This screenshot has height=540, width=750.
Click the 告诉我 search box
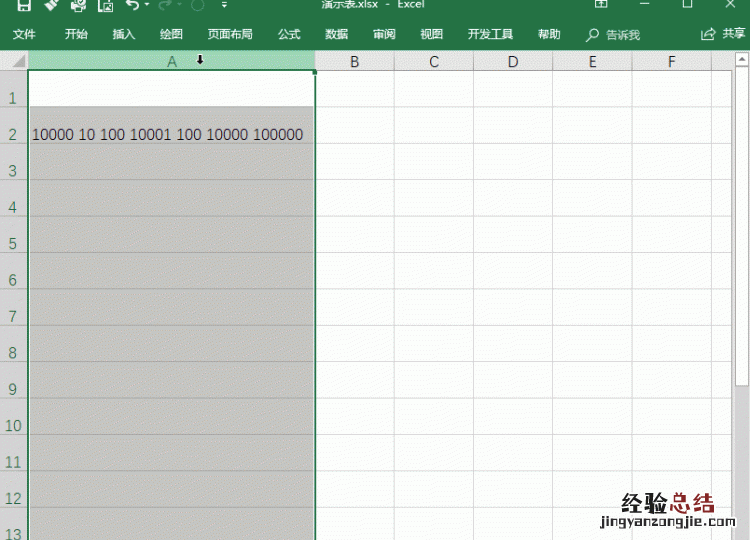pyautogui.click(x=613, y=35)
